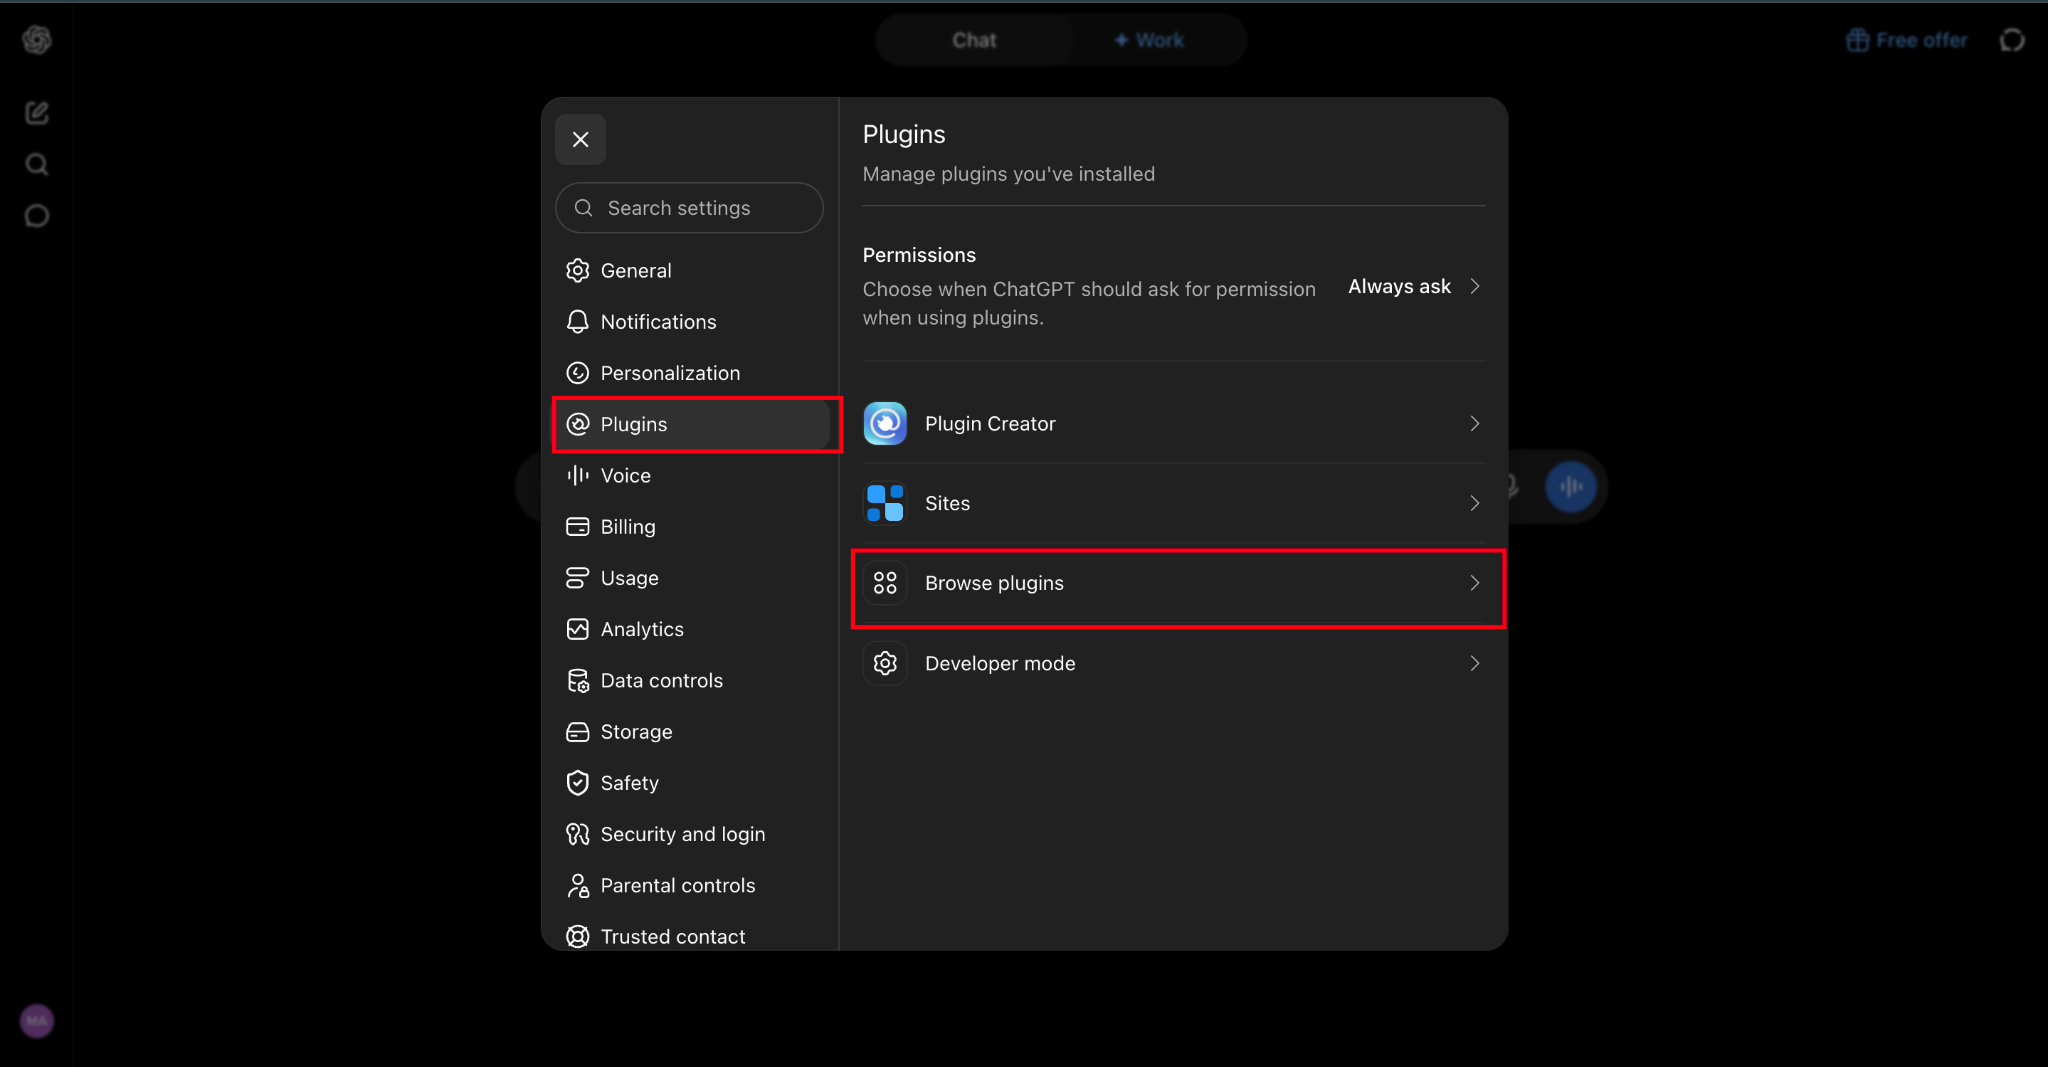
Task: Switch to the Chat tab
Action: [x=974, y=40]
